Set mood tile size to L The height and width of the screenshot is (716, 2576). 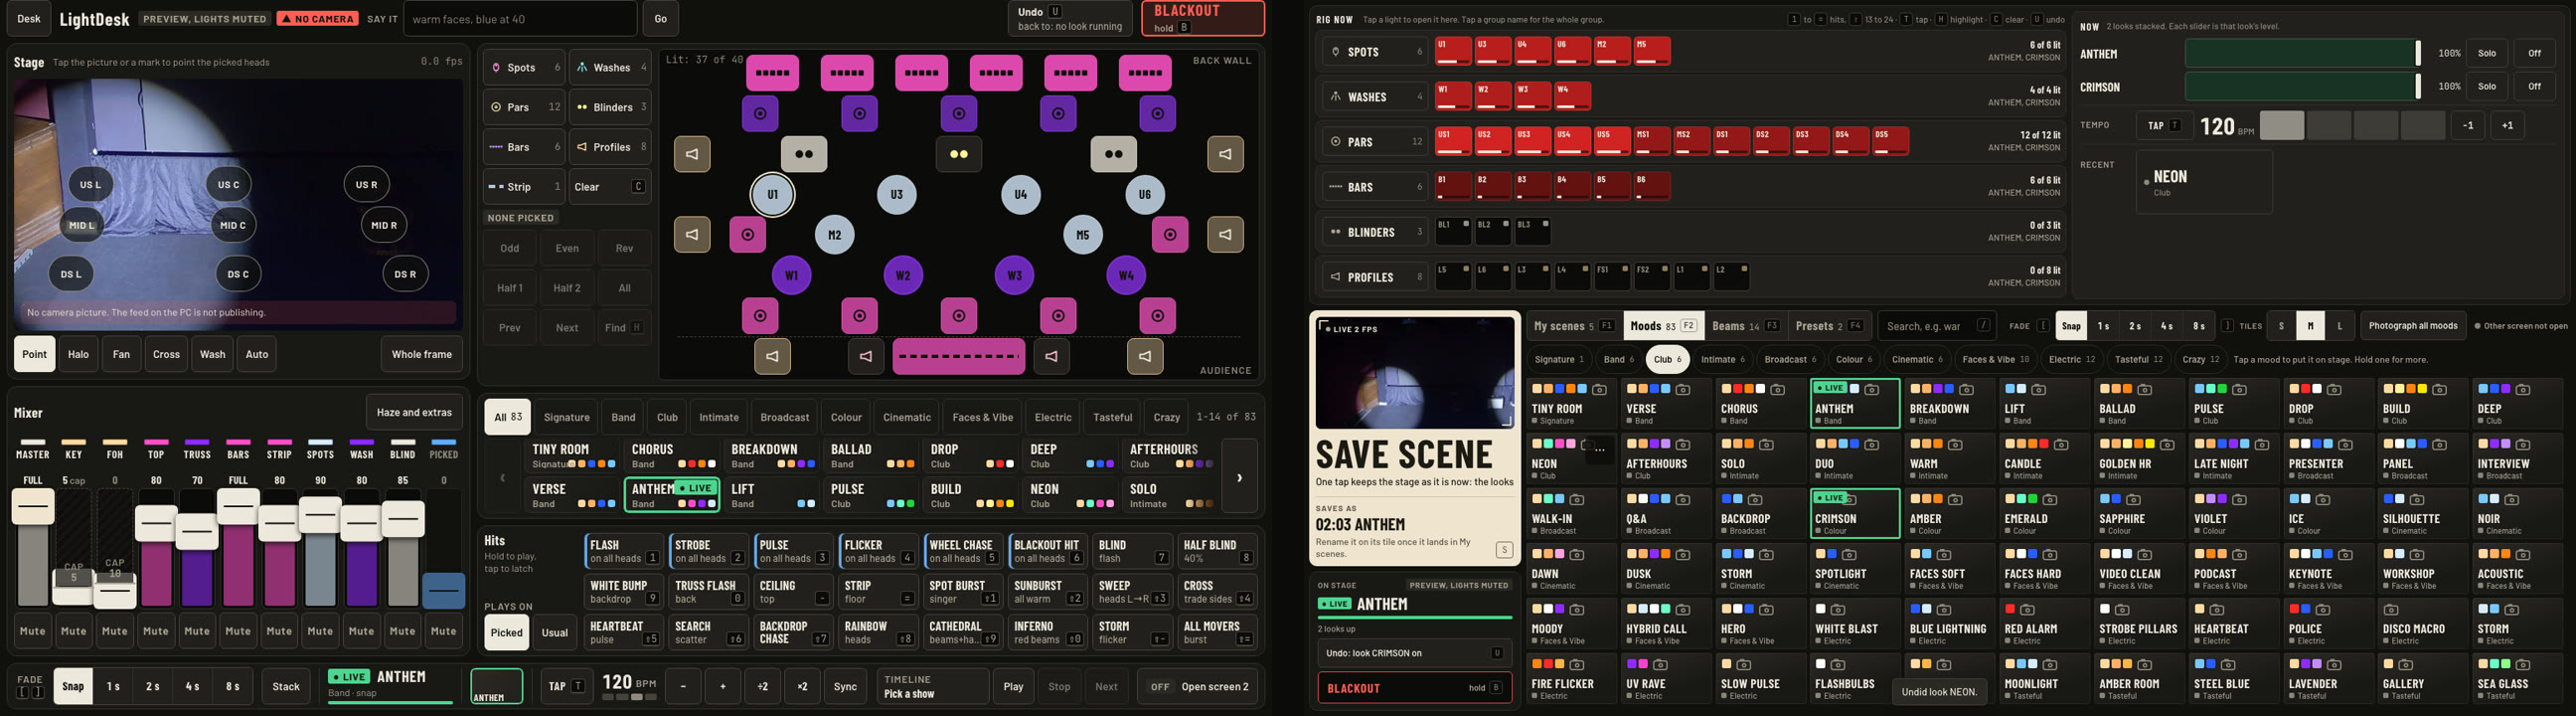[2339, 326]
